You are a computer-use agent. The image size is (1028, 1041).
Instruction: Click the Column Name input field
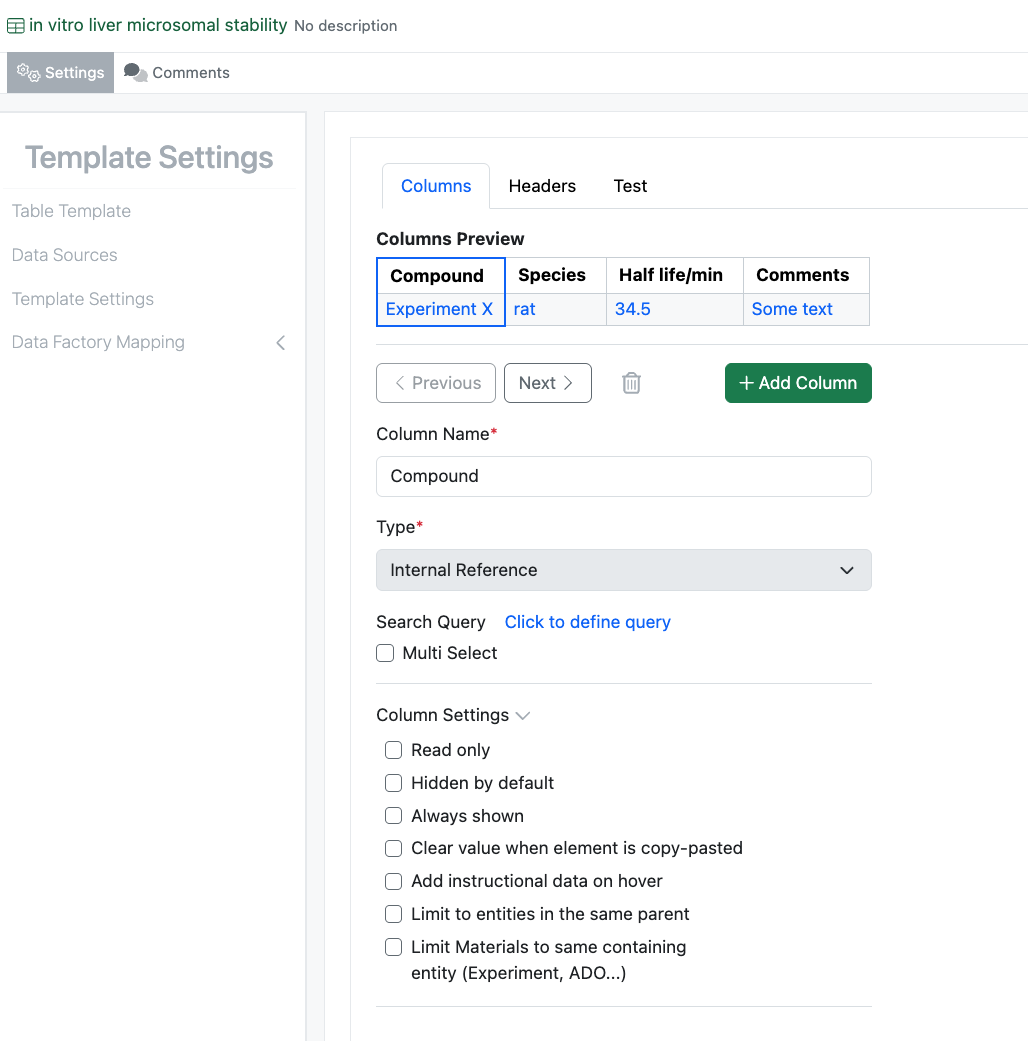(623, 476)
